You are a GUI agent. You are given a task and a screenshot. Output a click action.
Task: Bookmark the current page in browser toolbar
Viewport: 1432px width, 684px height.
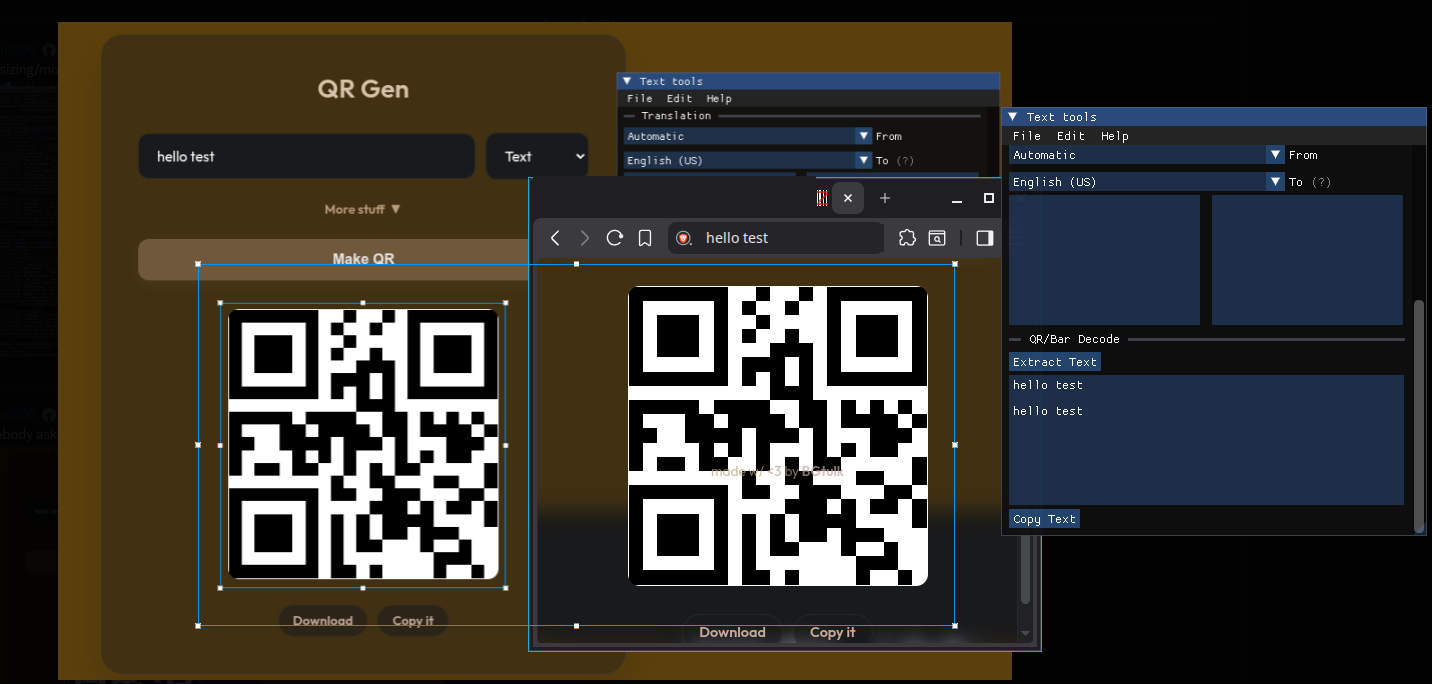tap(645, 238)
